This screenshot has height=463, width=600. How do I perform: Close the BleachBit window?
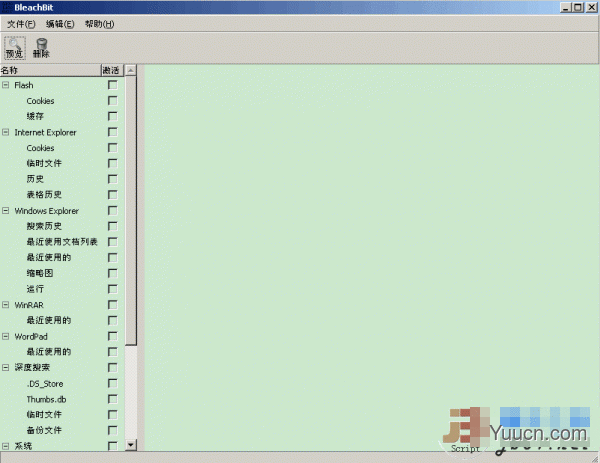(591, 7)
